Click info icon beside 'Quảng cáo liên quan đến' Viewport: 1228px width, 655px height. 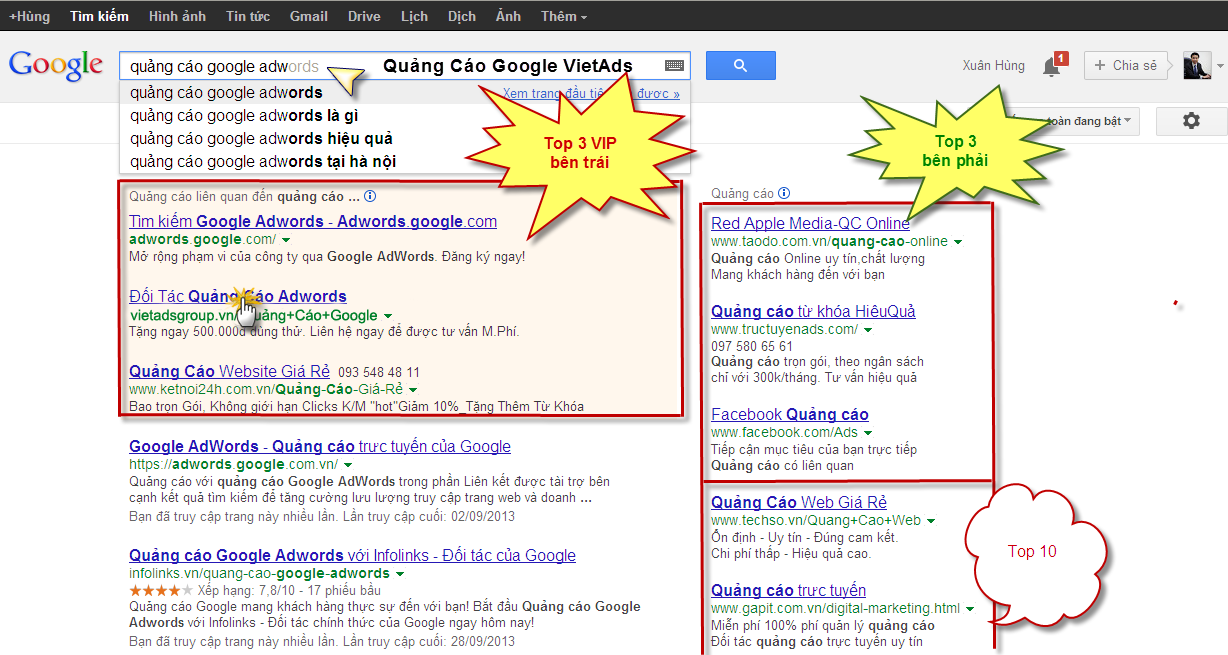coord(370,196)
